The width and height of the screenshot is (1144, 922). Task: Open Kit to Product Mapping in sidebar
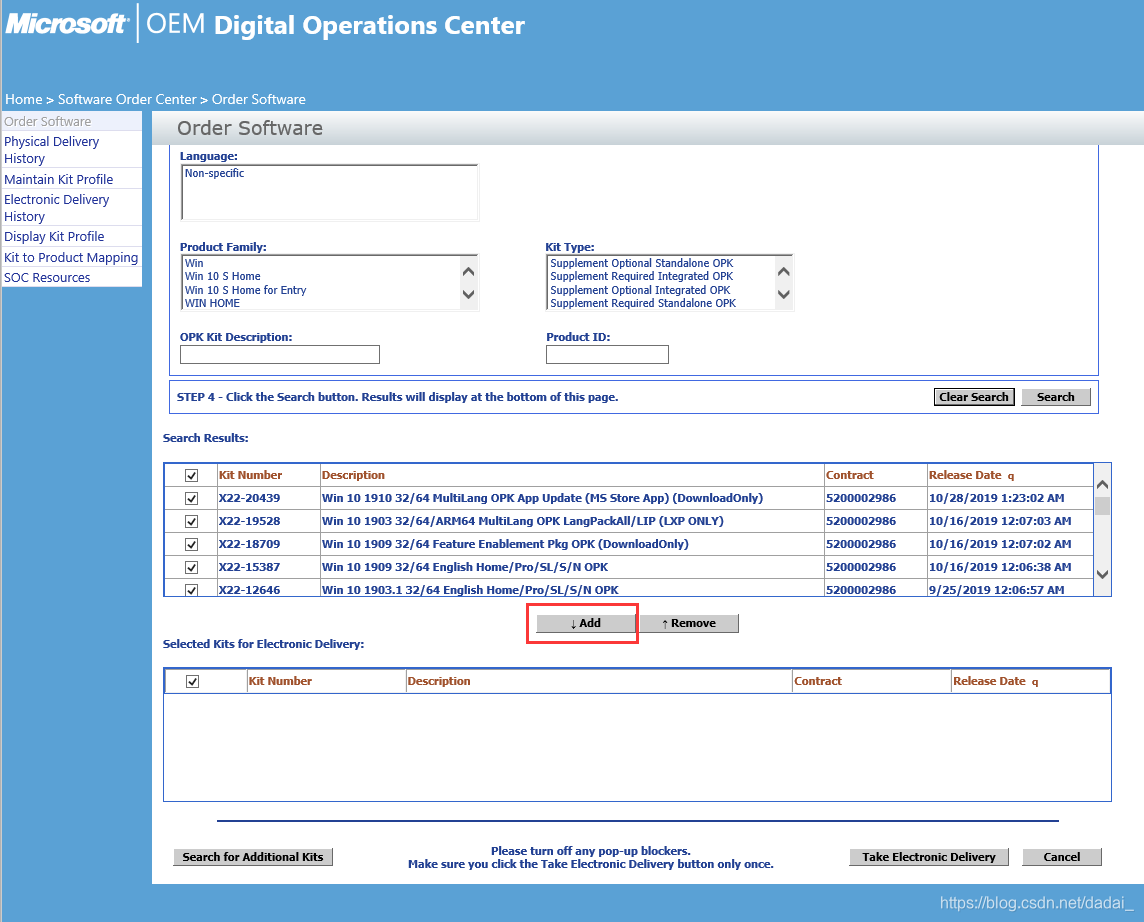[x=71, y=257]
